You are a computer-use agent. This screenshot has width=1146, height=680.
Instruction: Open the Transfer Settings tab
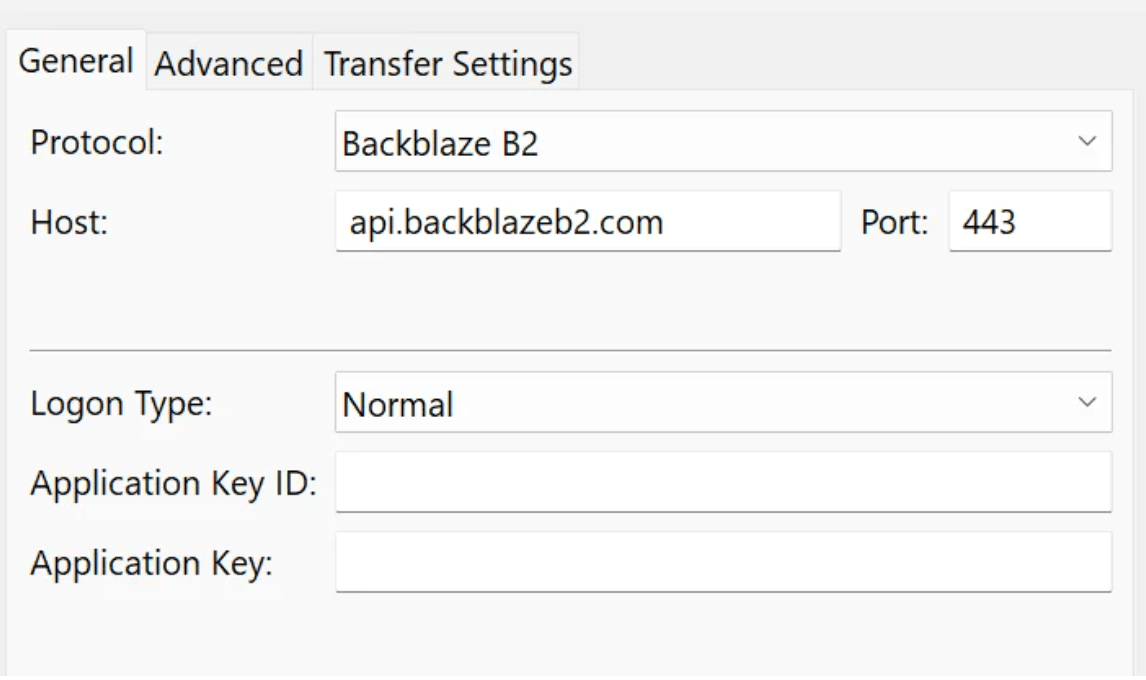[443, 62]
